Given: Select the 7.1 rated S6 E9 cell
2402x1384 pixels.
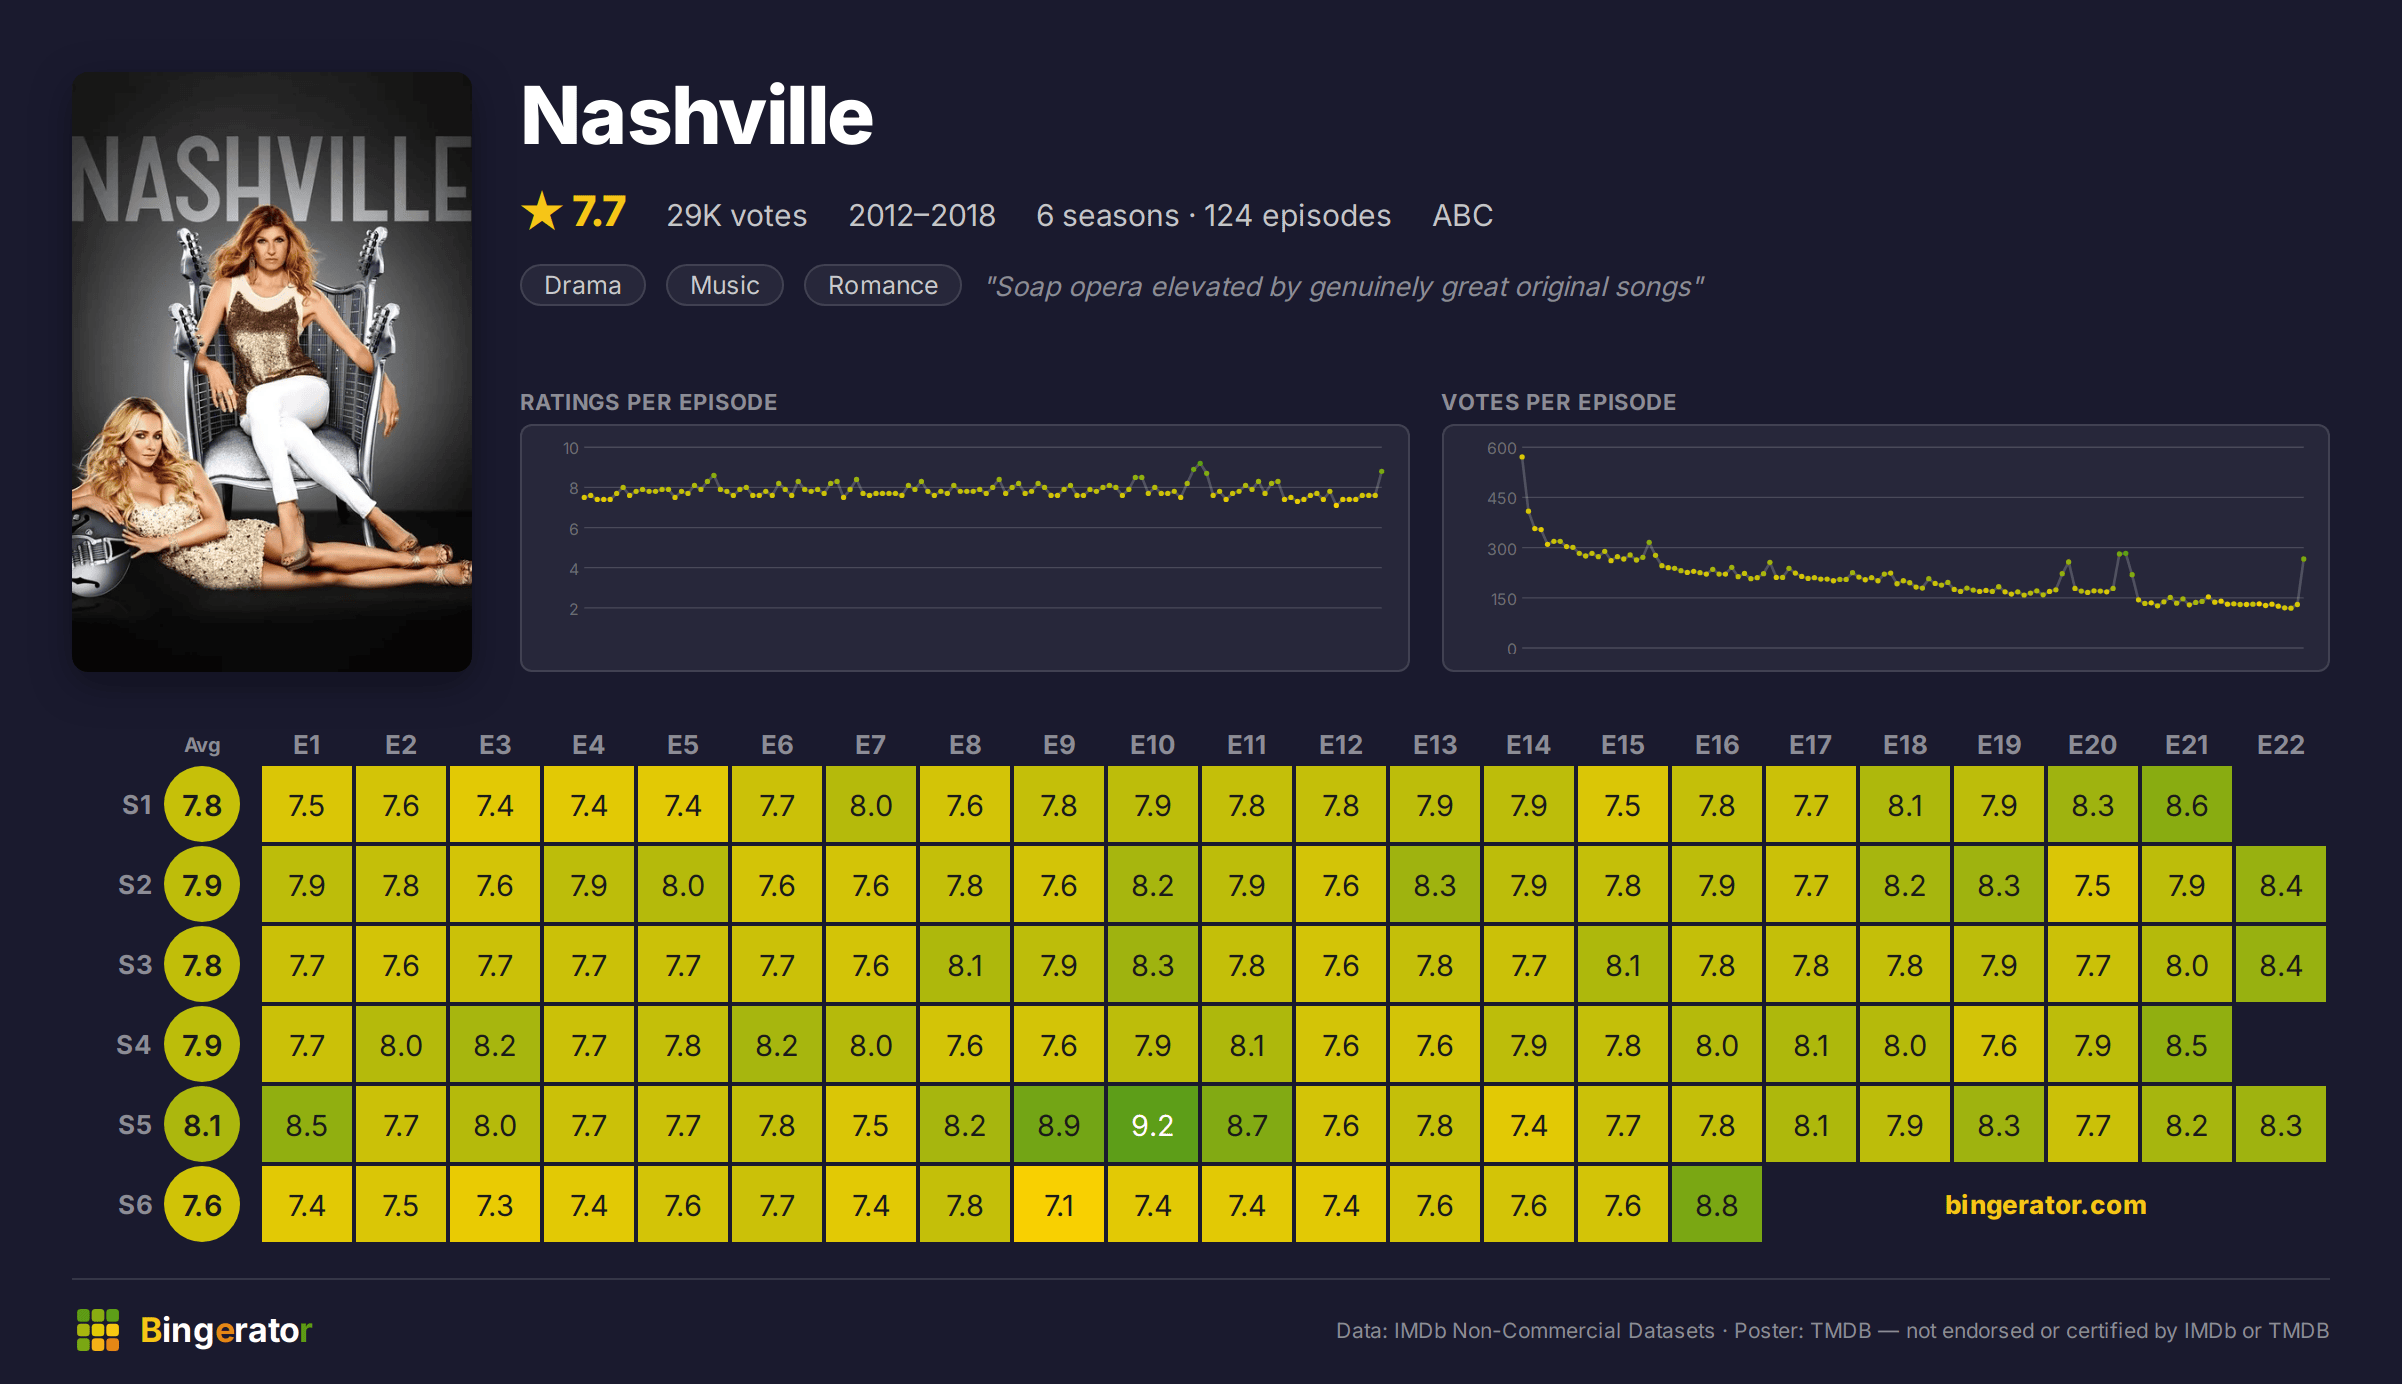Looking at the screenshot, I should click(x=1059, y=1205).
